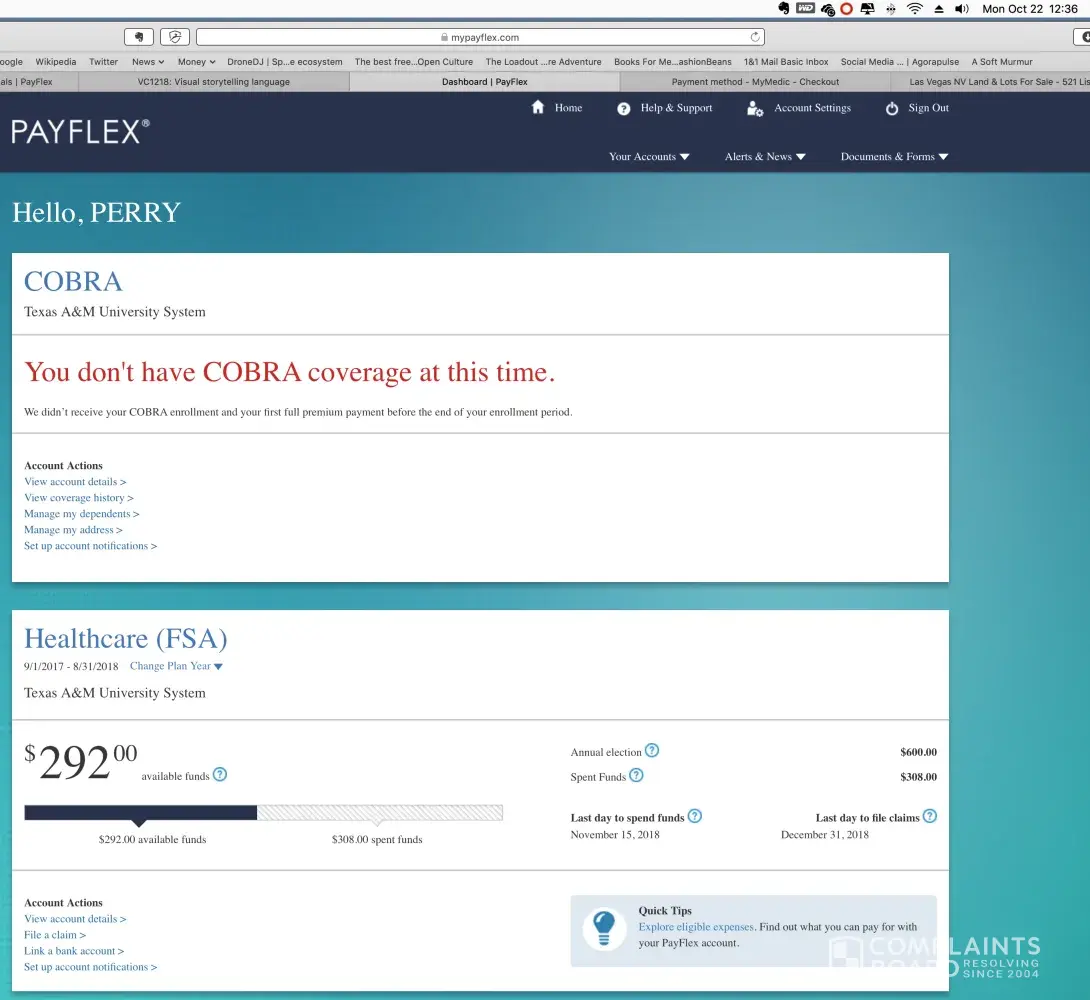Click FSA Set up account notifications link
1090x1000 pixels.
(x=90, y=967)
